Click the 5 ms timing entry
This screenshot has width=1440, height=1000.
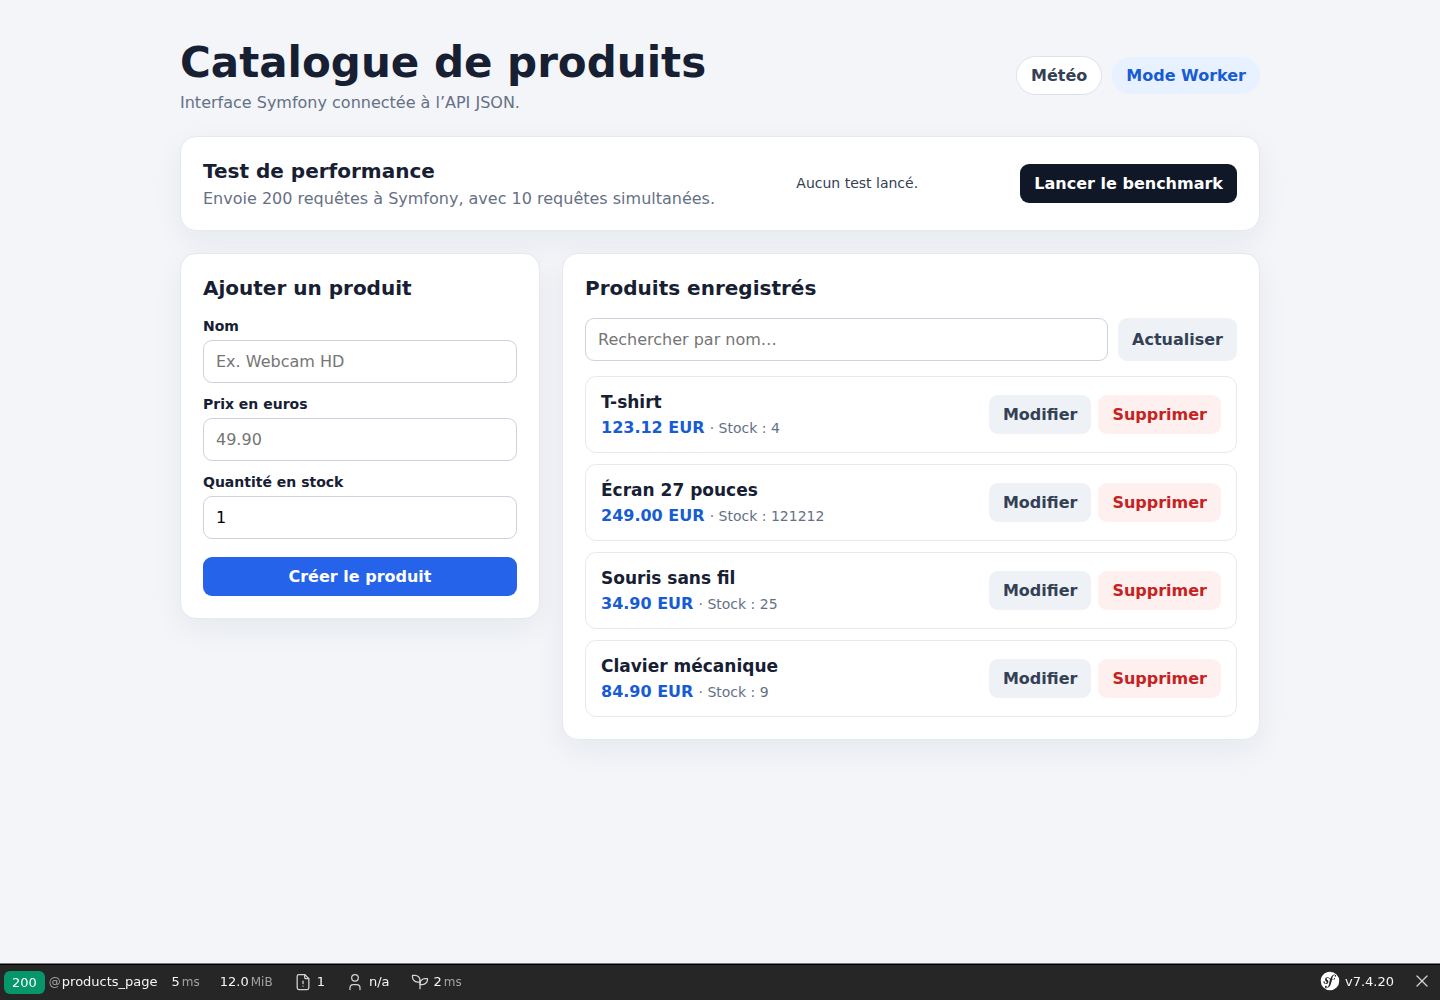185,982
